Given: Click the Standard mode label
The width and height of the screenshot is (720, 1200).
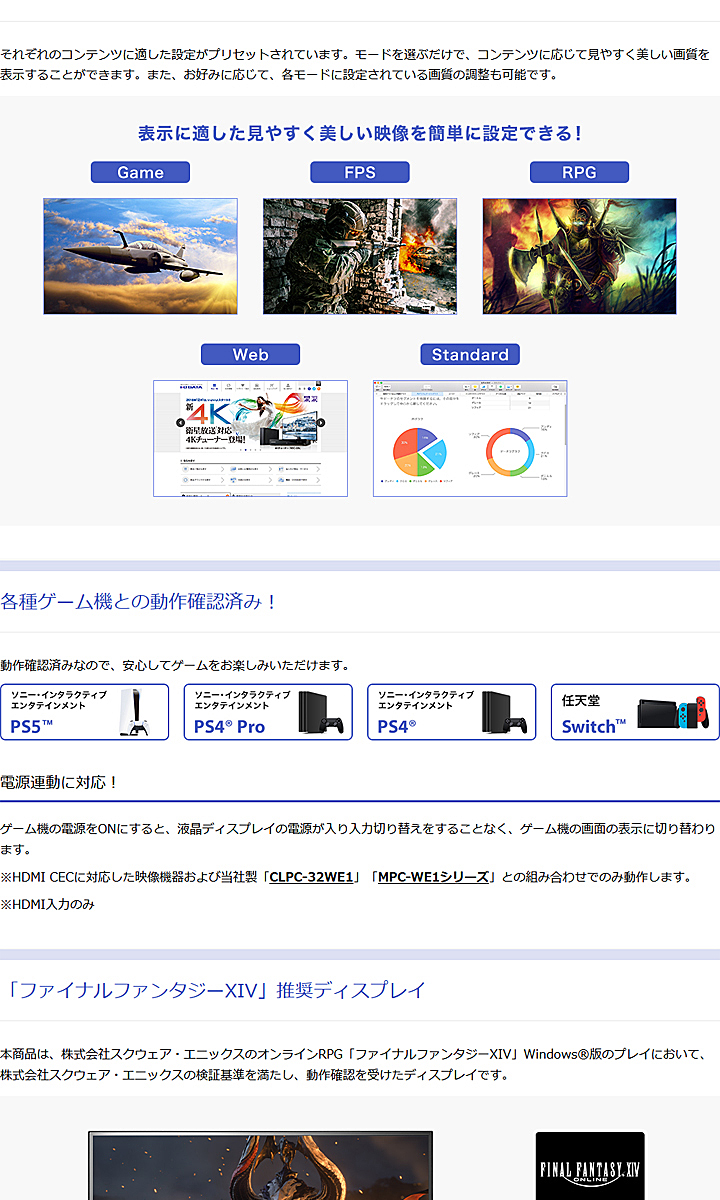Looking at the screenshot, I should (470, 354).
